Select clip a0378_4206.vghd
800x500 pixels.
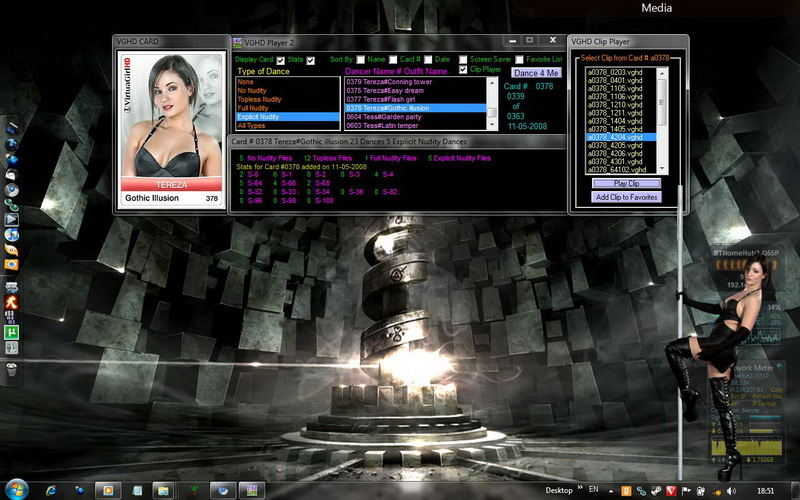click(621, 154)
